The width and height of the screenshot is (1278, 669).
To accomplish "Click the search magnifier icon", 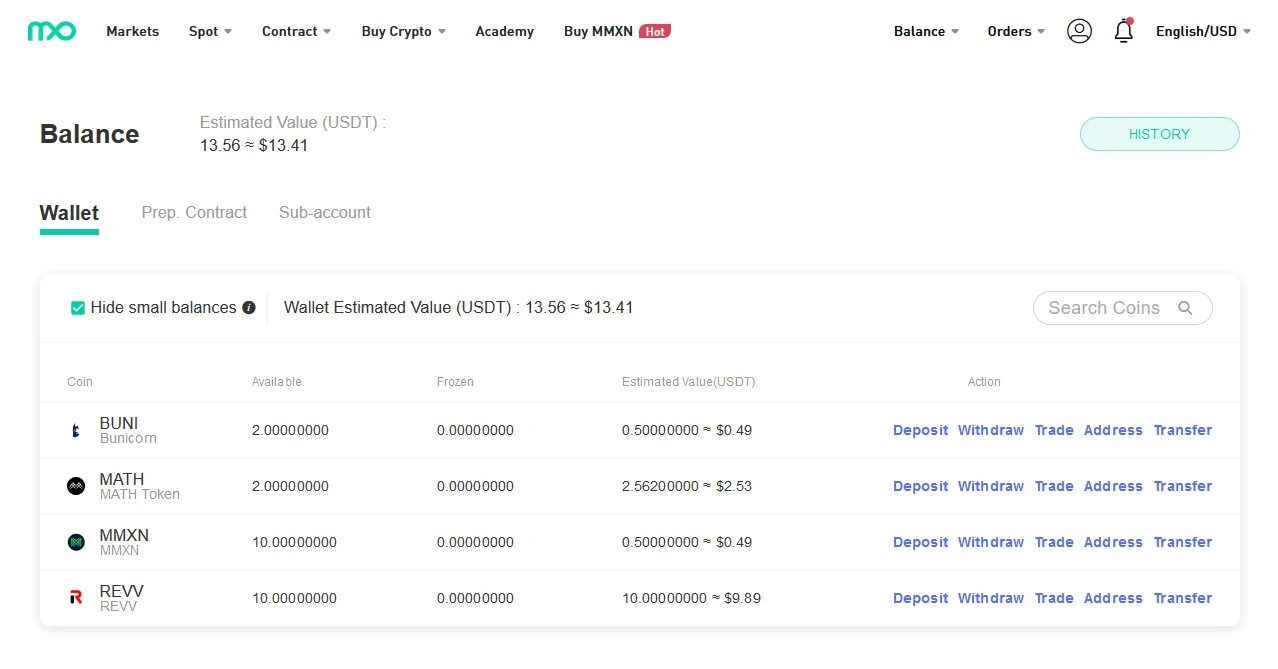I will click(1185, 308).
